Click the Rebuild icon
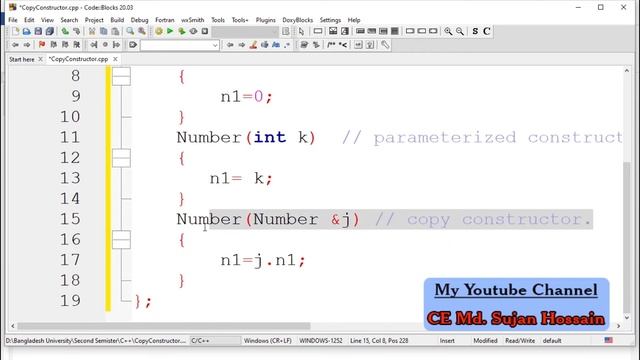The height and width of the screenshot is (360, 640). click(x=193, y=31)
